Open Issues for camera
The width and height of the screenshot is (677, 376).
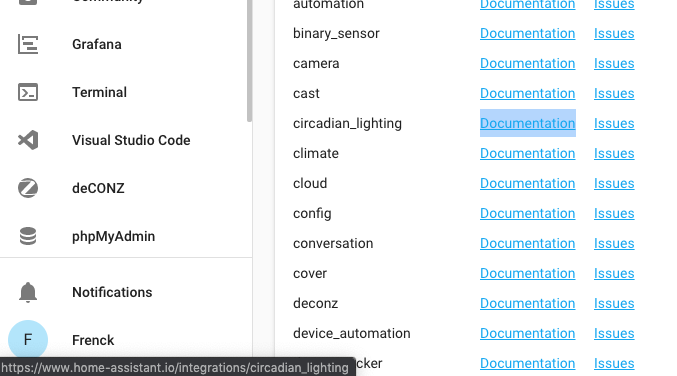[614, 63]
